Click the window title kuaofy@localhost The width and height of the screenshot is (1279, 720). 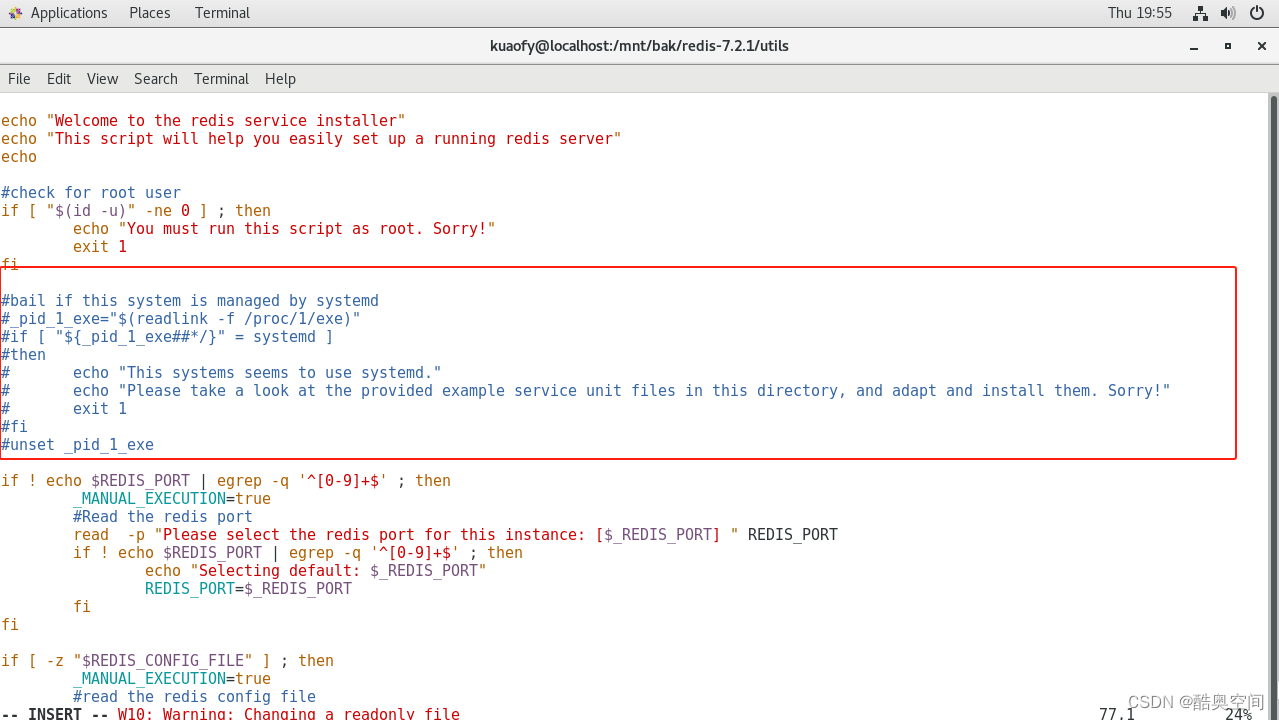click(x=639, y=46)
